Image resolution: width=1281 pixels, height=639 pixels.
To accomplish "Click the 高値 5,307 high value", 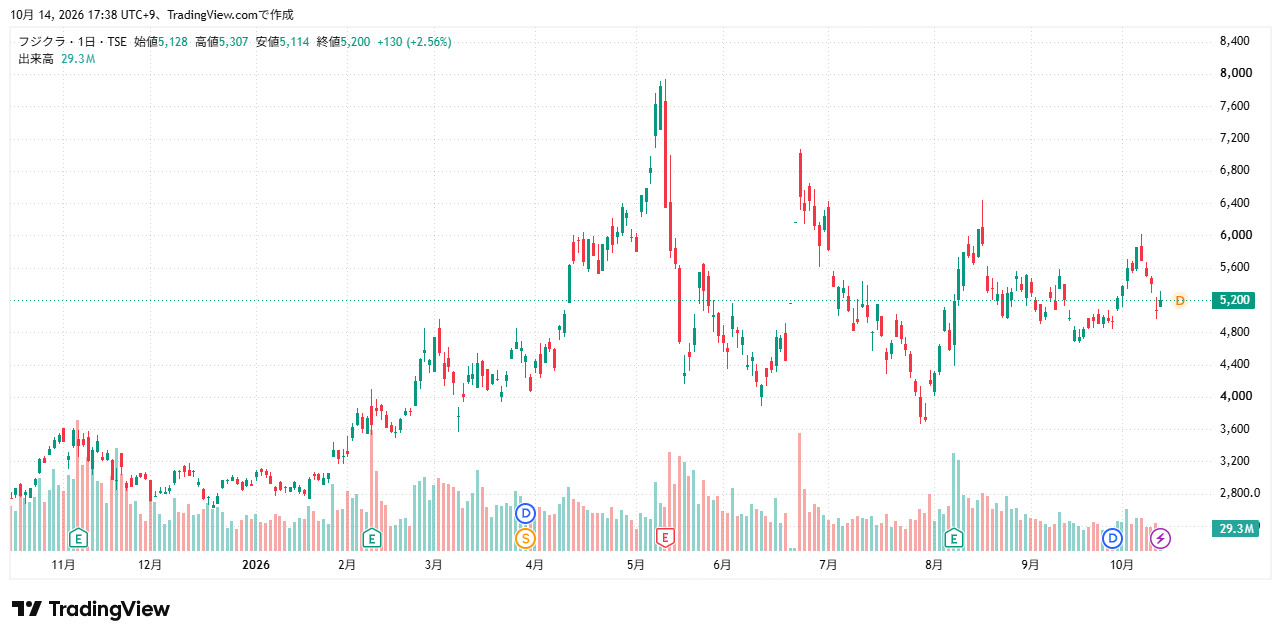I will (222, 42).
